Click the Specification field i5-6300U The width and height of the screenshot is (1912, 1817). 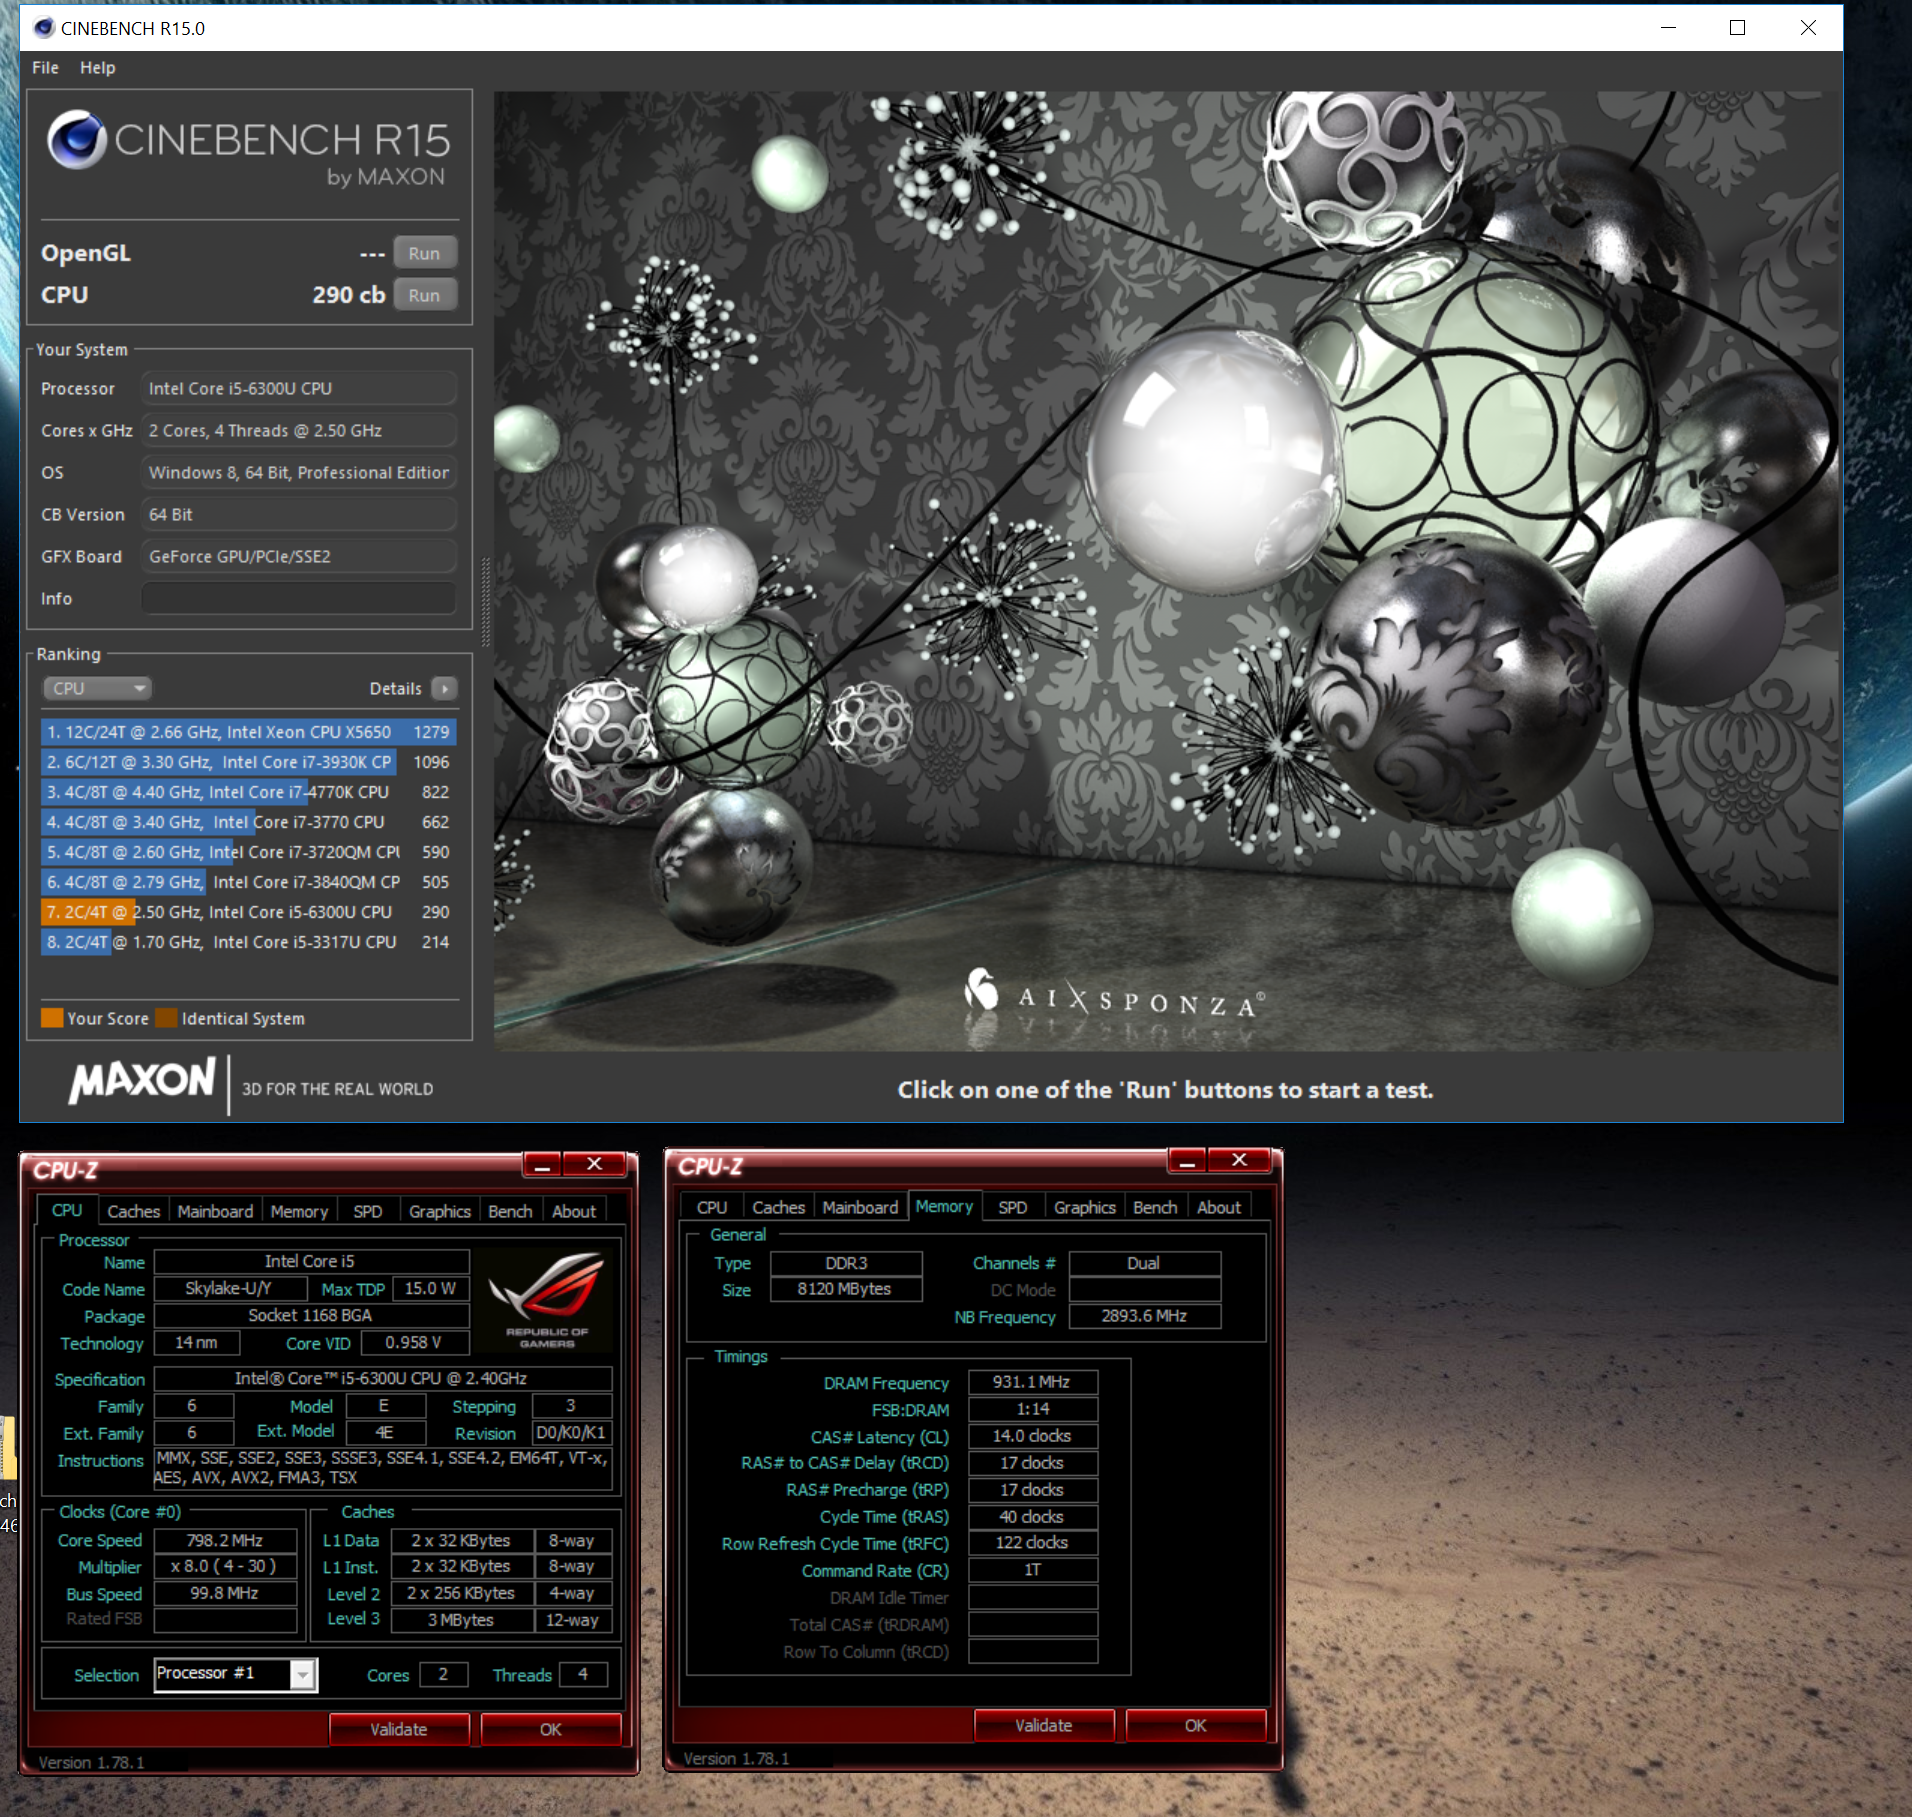tap(382, 1378)
